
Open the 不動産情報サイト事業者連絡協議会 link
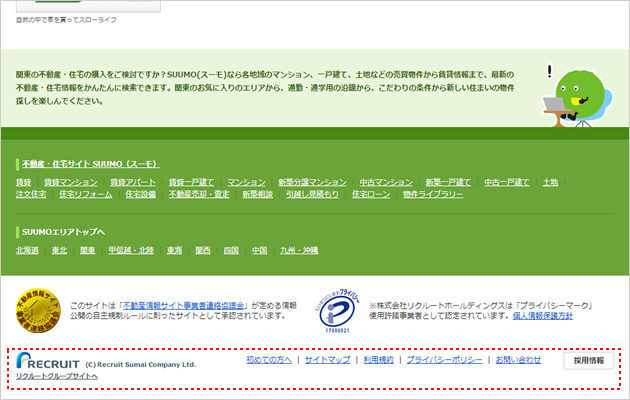[x=183, y=306]
